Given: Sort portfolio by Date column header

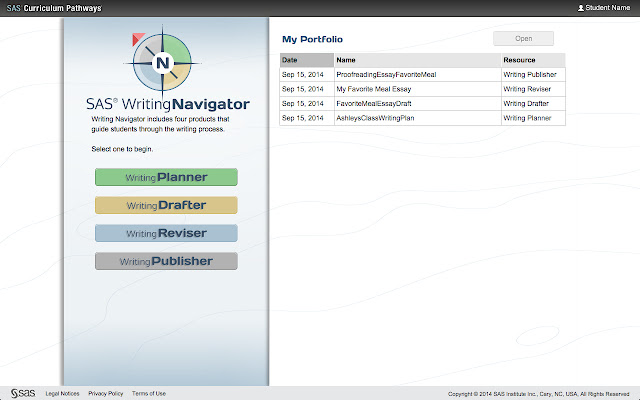Looking at the screenshot, I should (307, 60).
